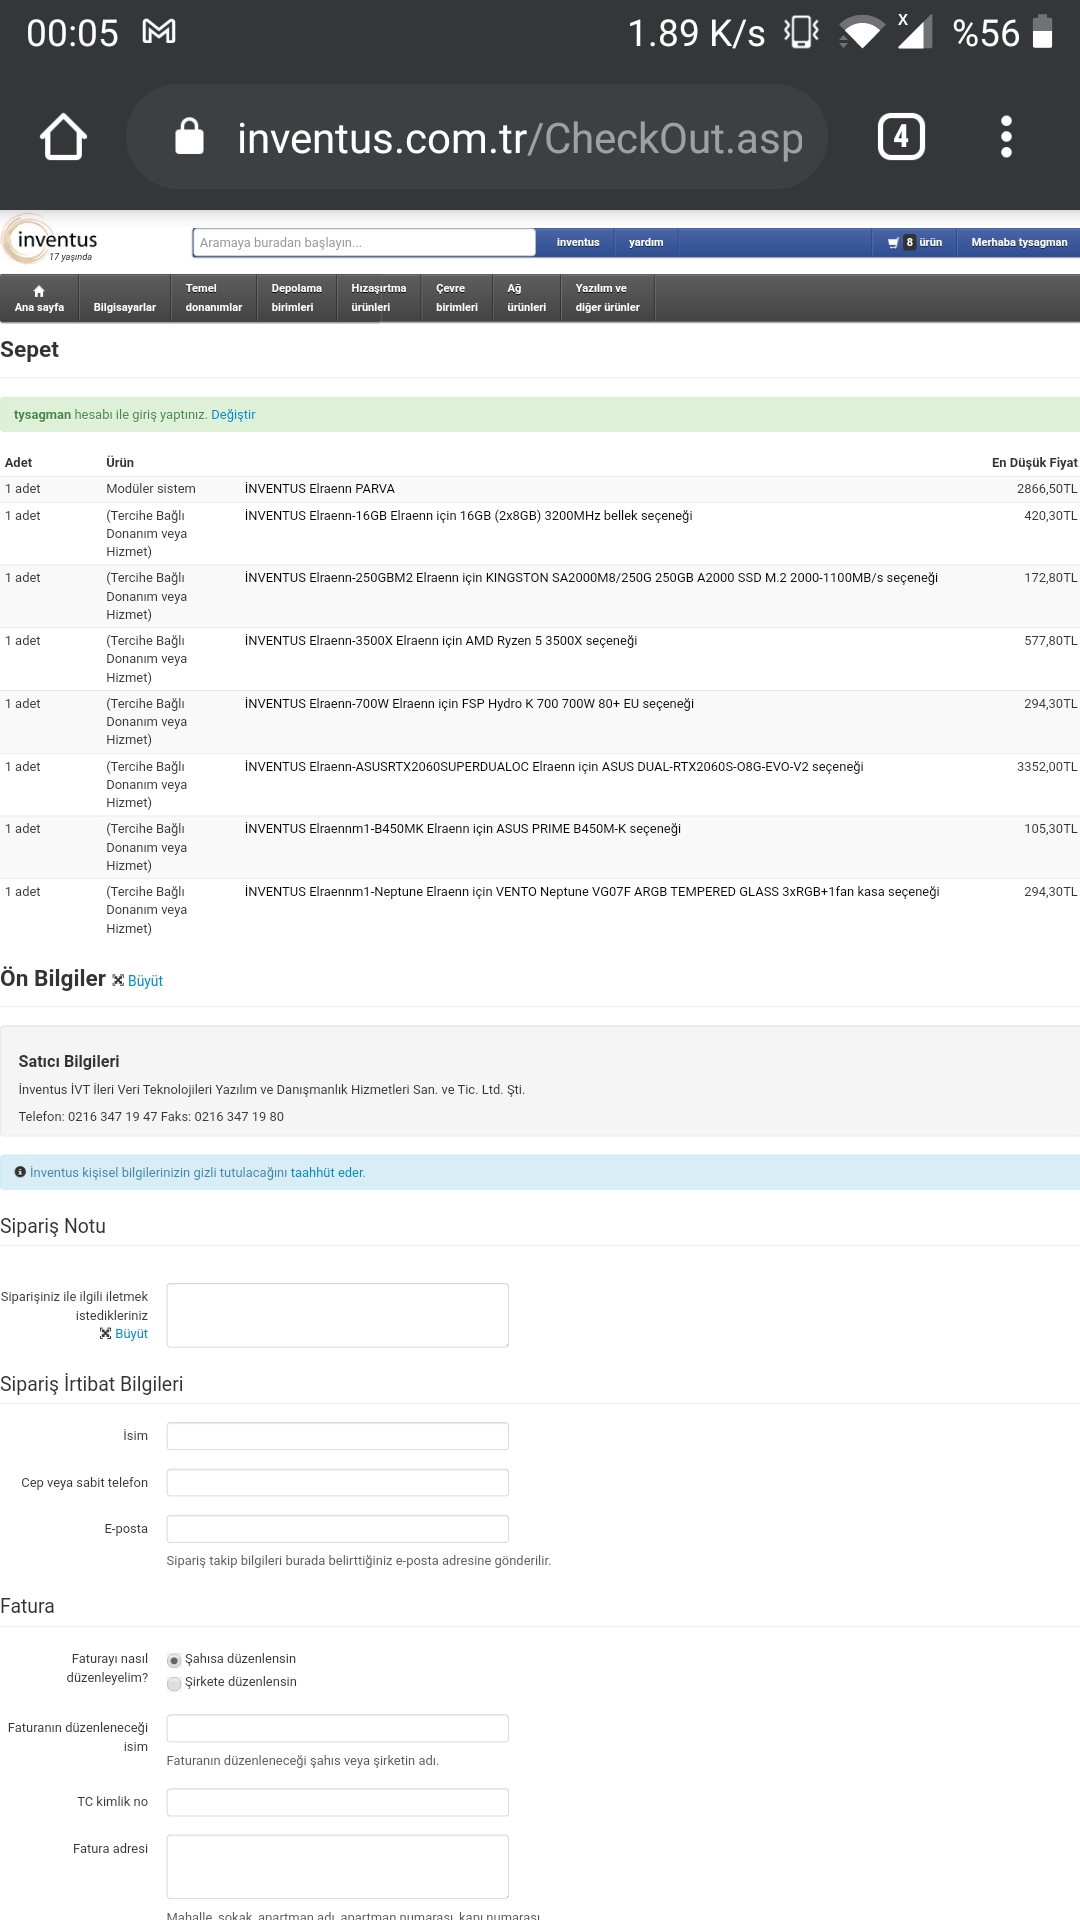The height and width of the screenshot is (1920, 1080).
Task: Focus the İsim input field
Action: (338, 1436)
